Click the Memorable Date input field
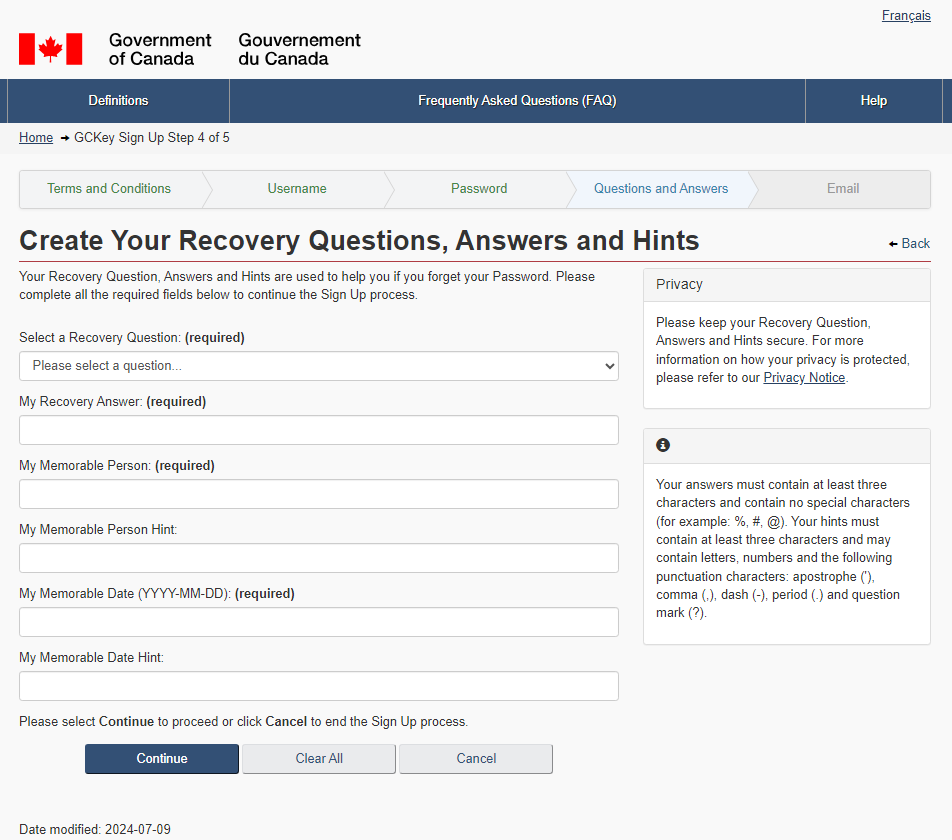 tap(318, 622)
